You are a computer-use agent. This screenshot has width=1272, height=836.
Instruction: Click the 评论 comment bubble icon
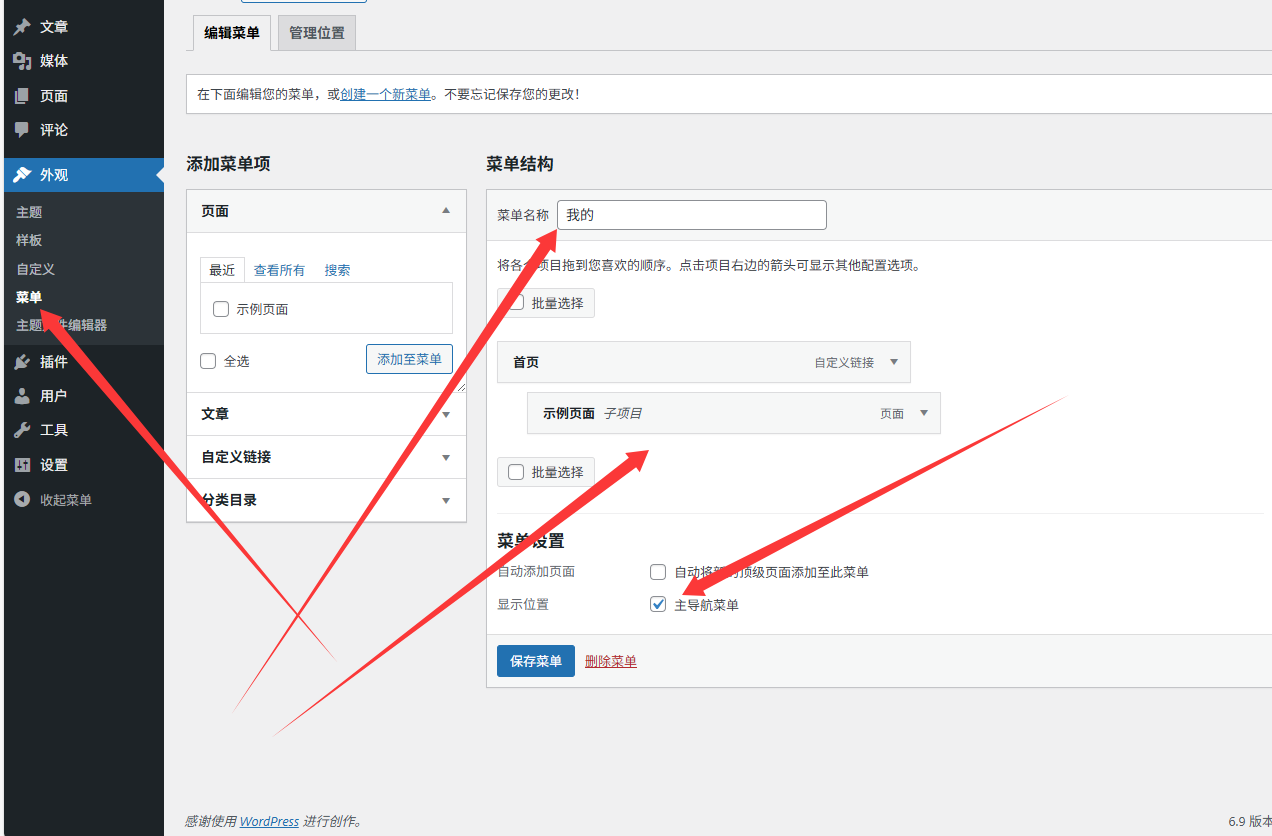(x=22, y=130)
